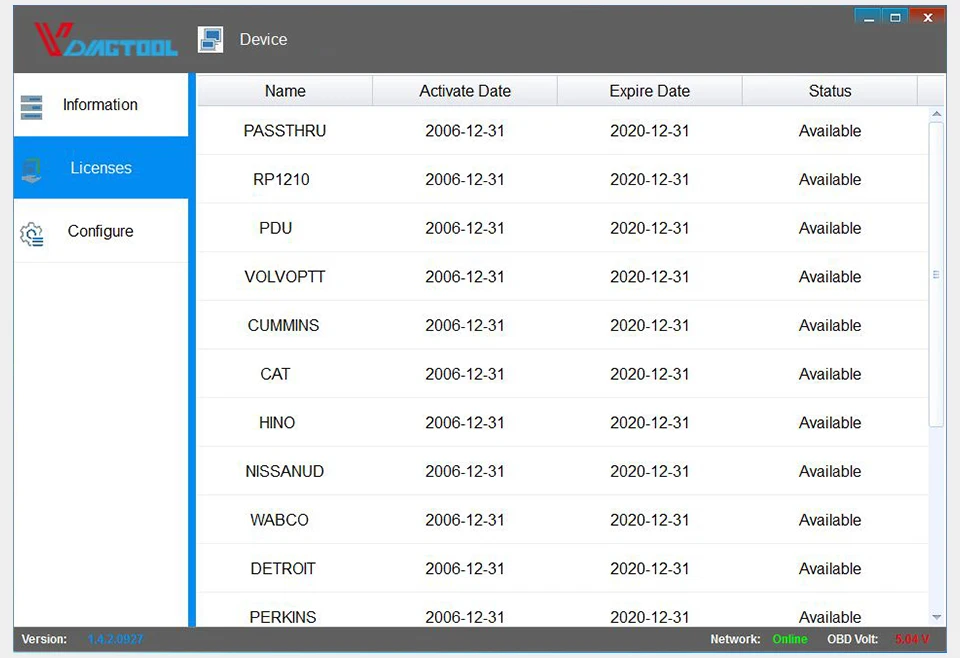Click the version number 1.4.2.0927
Viewport: 960px width, 658px height.
(115, 639)
